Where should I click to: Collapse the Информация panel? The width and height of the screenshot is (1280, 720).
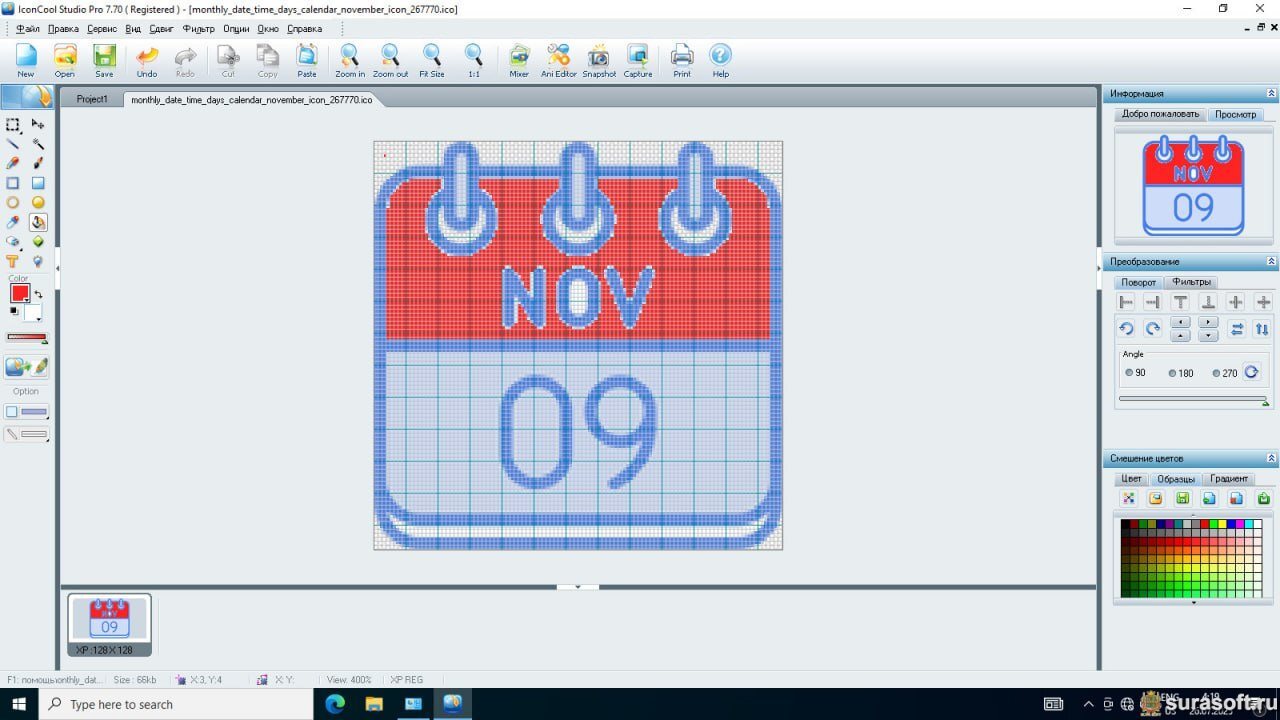1271,93
